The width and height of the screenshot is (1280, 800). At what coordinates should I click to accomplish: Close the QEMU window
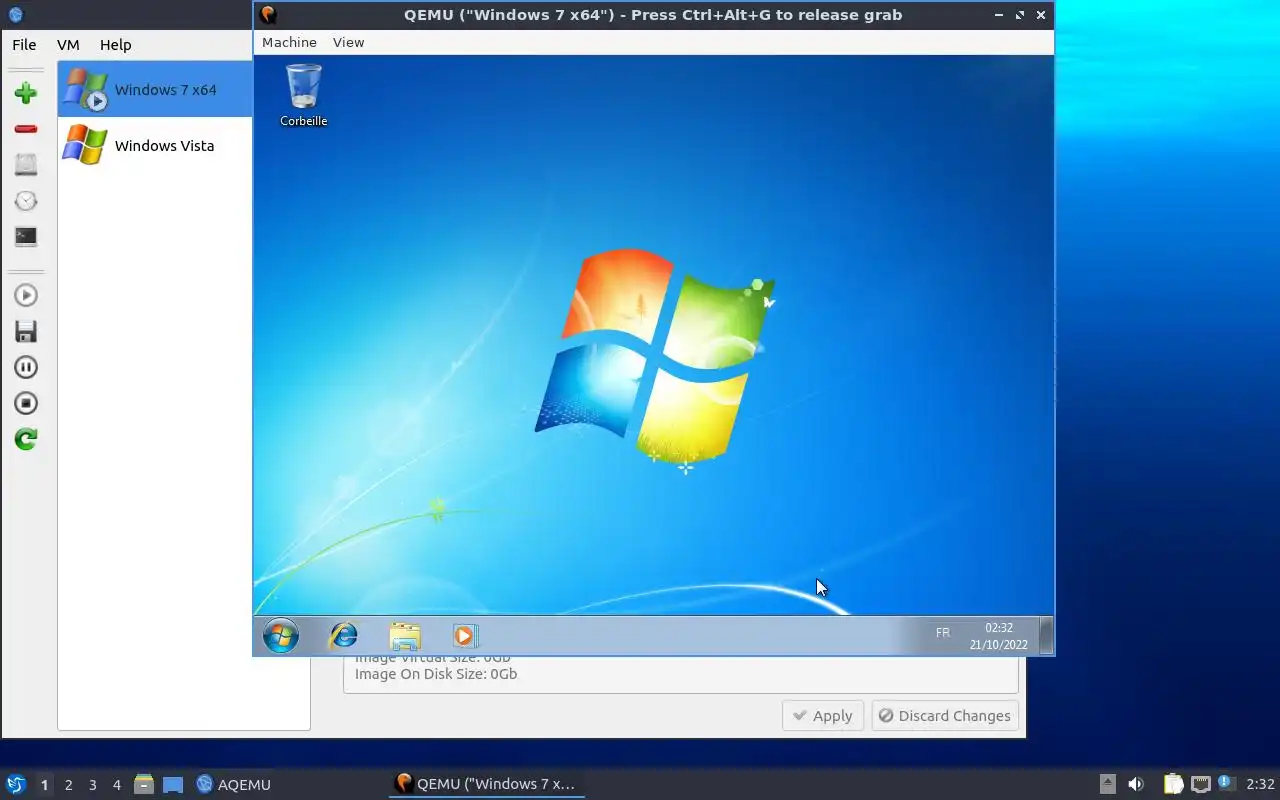tap(1041, 15)
